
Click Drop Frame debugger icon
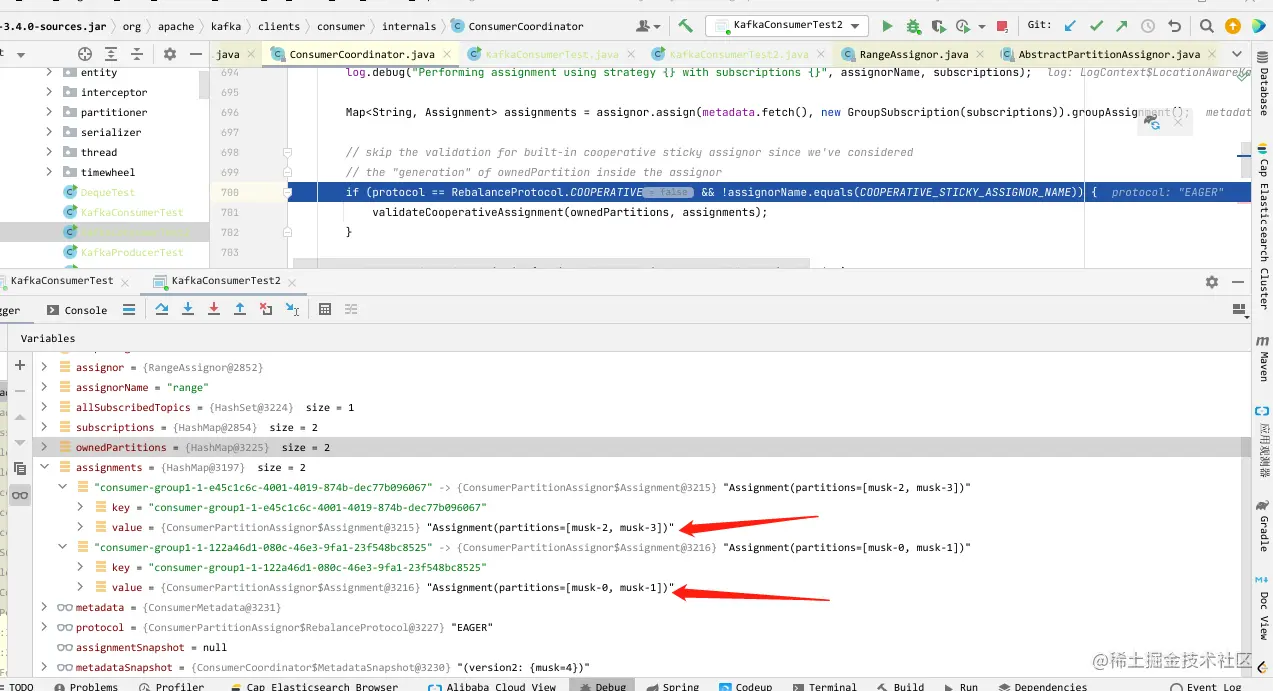pyautogui.click(x=266, y=310)
